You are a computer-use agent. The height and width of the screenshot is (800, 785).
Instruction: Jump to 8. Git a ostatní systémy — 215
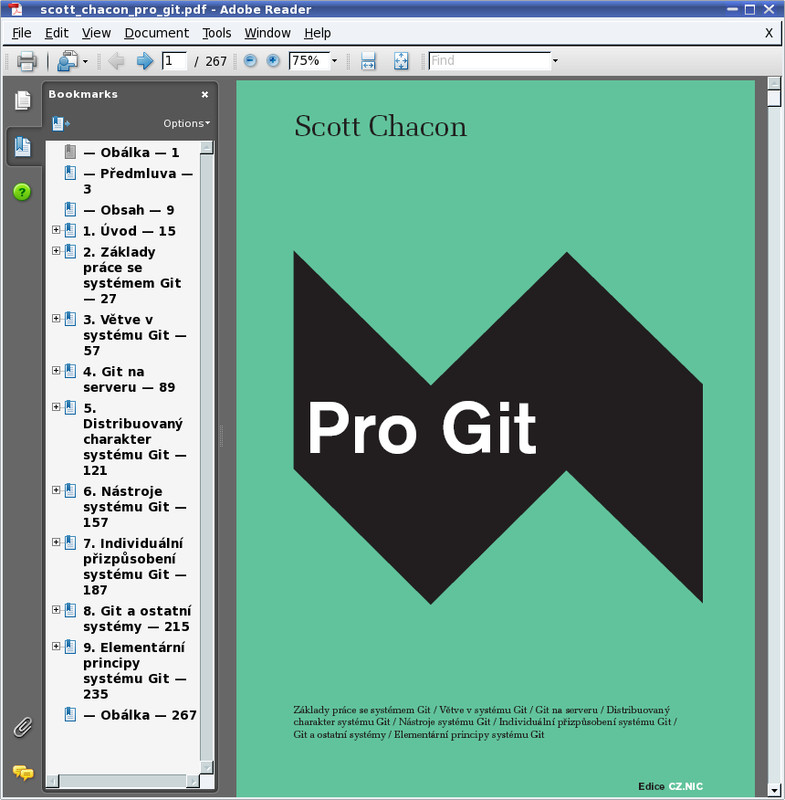(x=137, y=619)
